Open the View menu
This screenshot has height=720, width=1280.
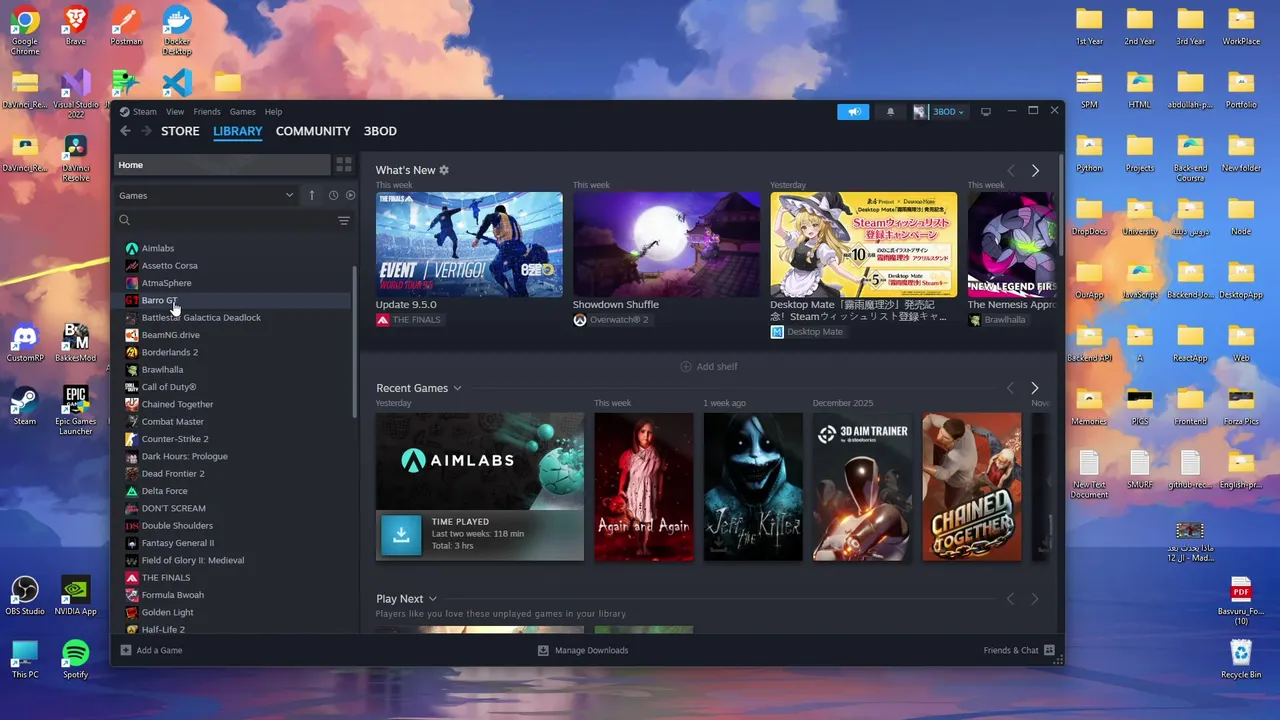pyautogui.click(x=175, y=112)
